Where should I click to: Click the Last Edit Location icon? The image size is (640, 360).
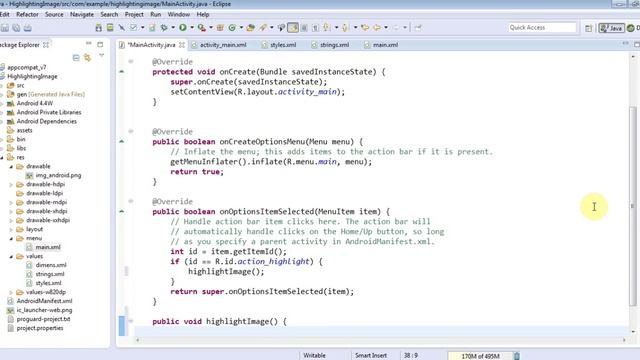coord(364,28)
